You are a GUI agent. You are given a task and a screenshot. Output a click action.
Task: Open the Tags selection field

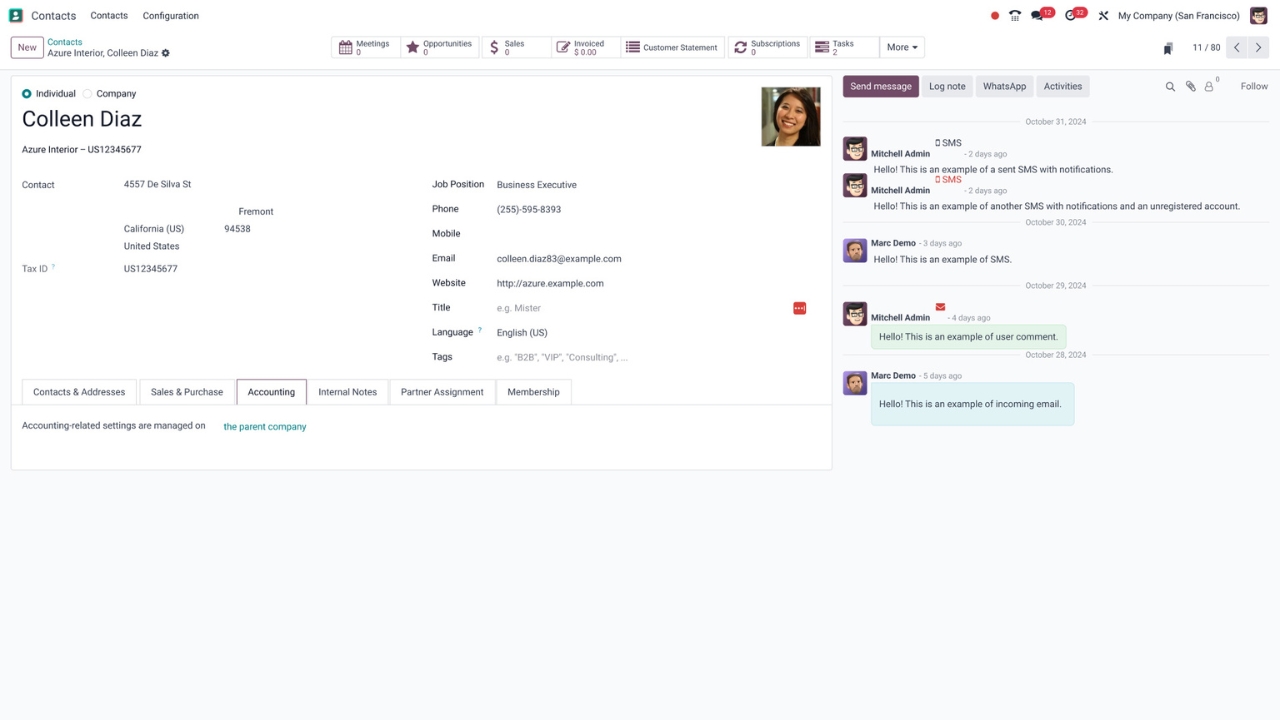650,357
